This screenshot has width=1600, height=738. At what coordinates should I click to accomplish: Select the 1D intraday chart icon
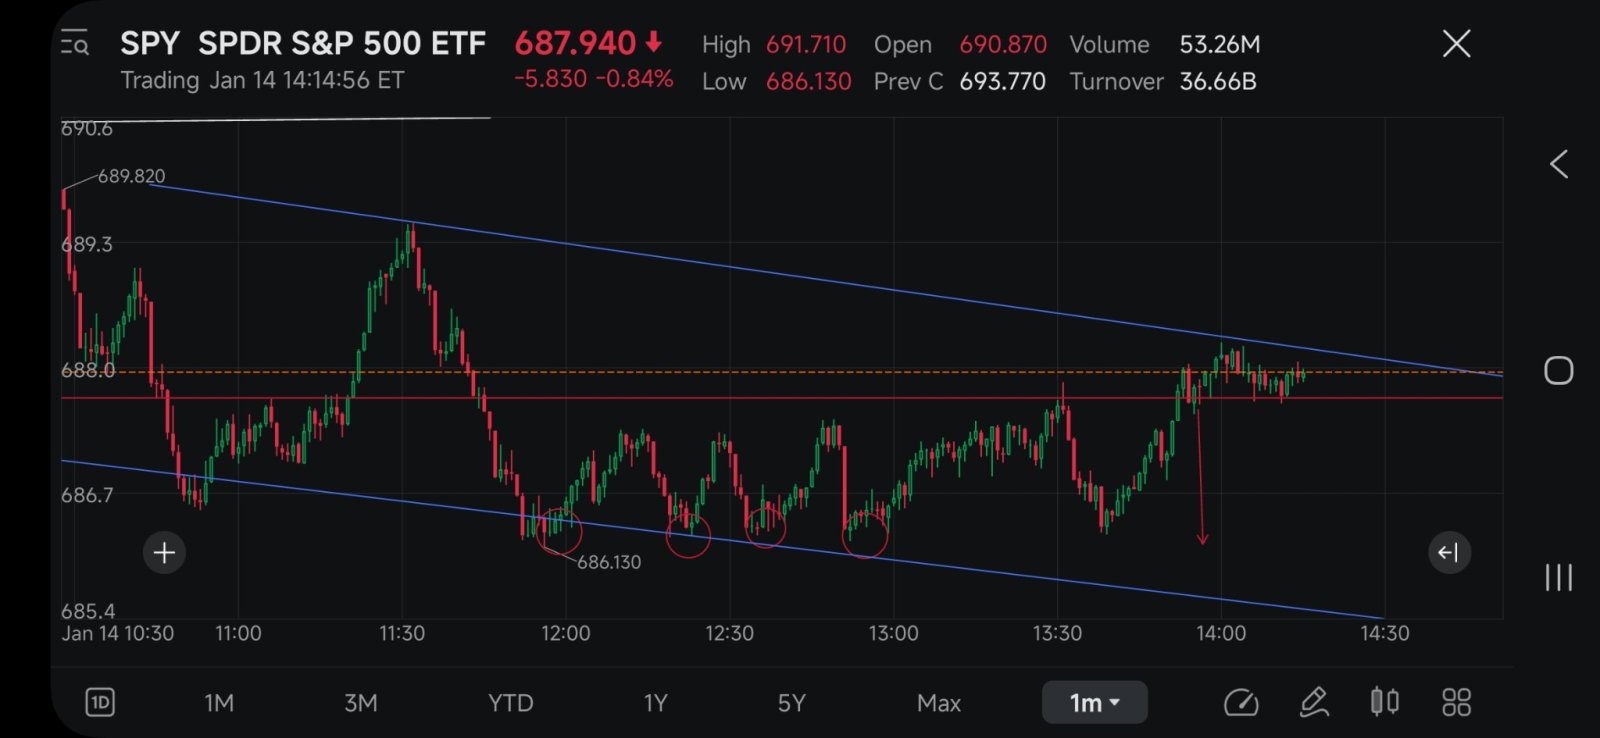point(100,703)
